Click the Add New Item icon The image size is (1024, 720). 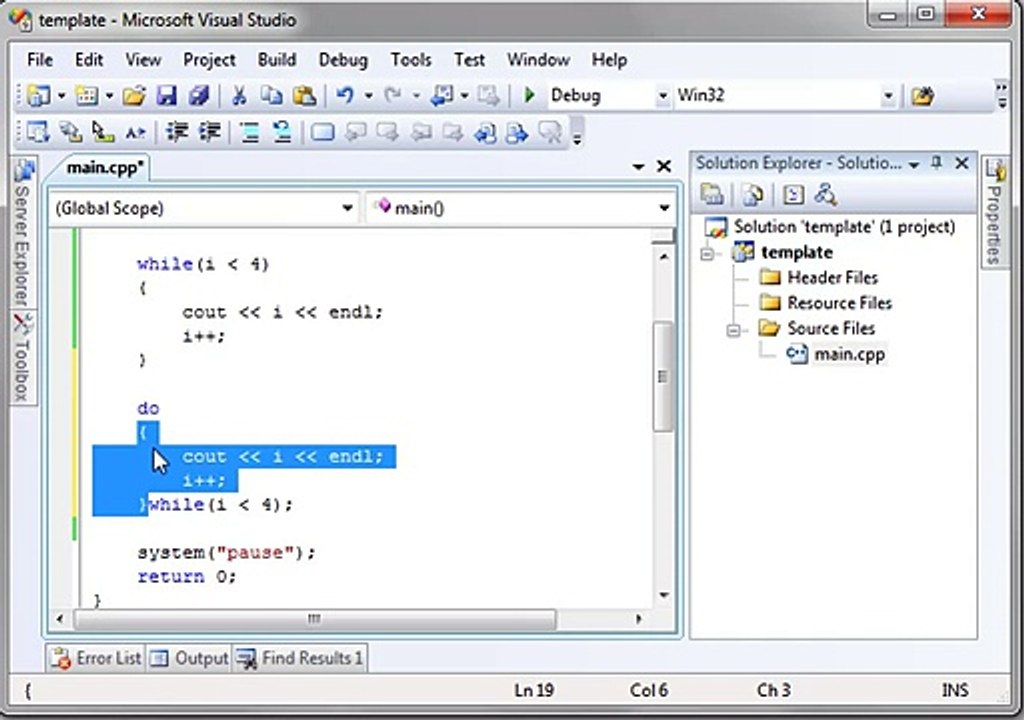(x=87, y=96)
